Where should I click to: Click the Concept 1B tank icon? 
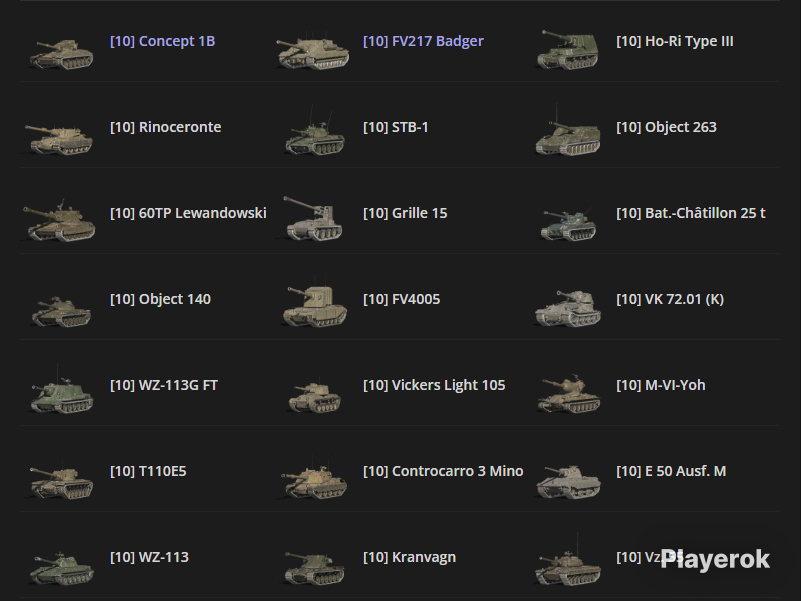[61, 54]
